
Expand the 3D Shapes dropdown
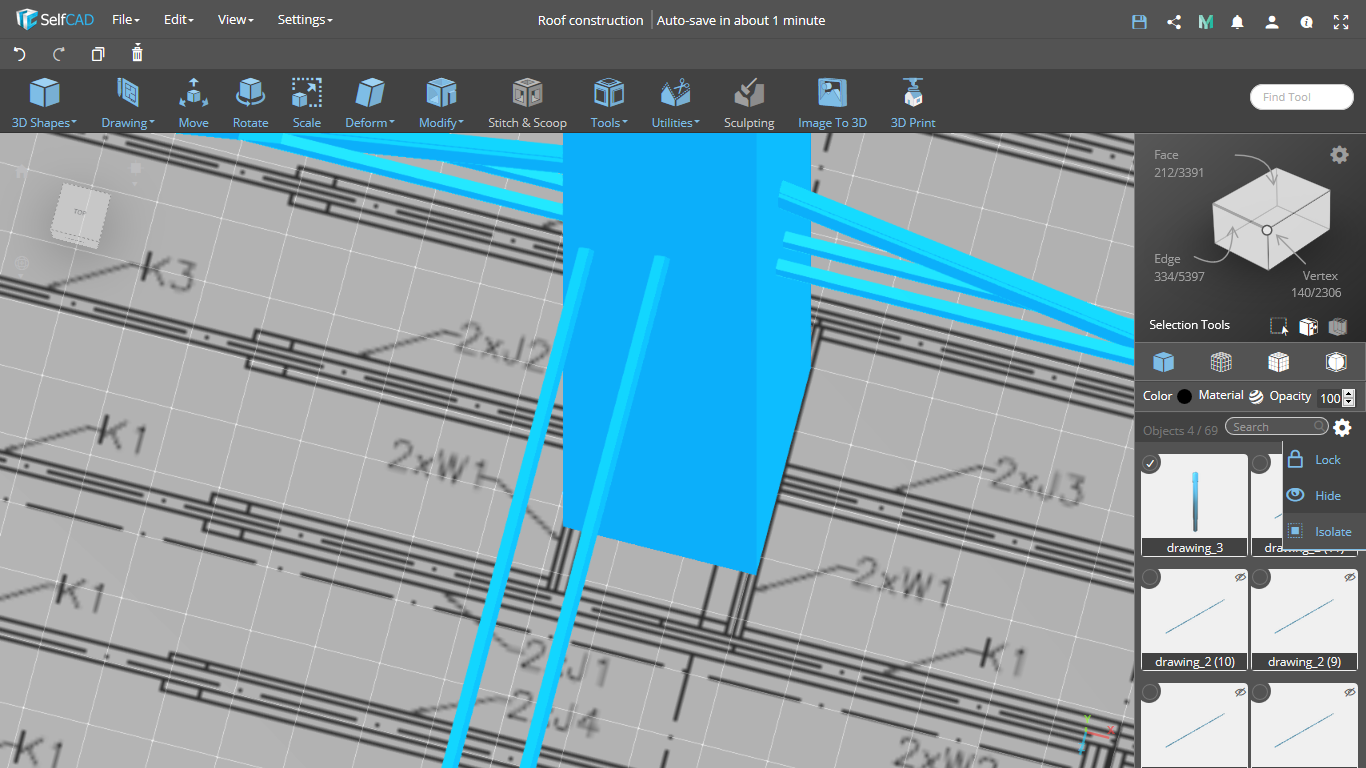(44, 104)
